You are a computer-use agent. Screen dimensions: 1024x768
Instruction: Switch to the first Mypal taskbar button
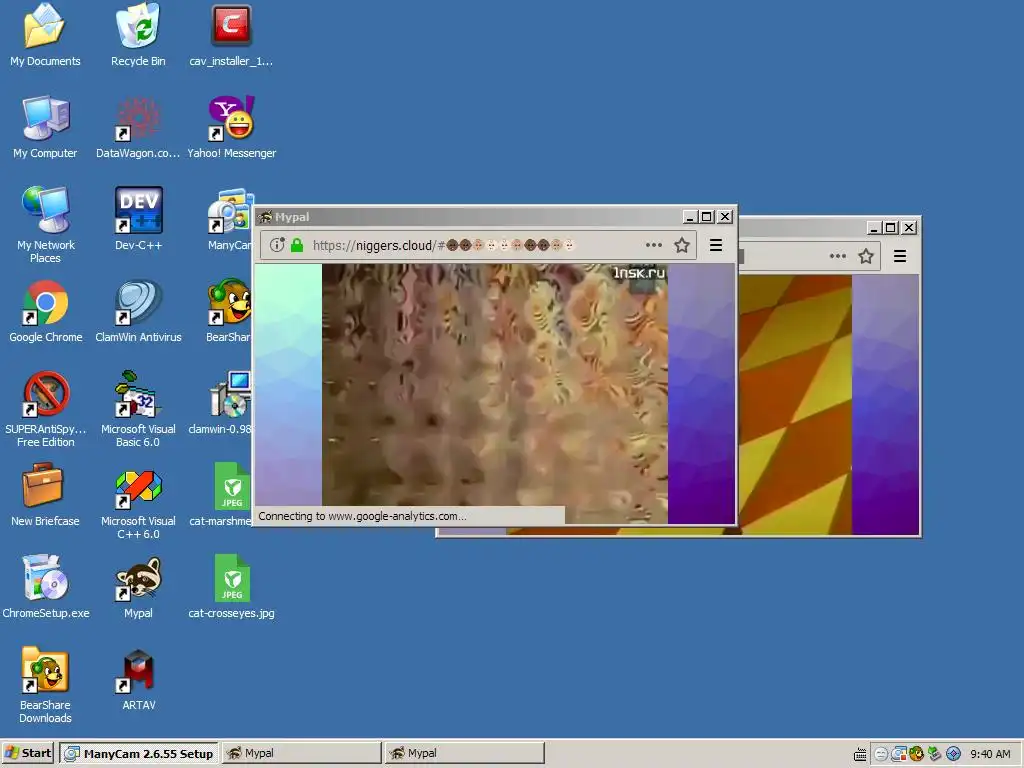[302, 753]
